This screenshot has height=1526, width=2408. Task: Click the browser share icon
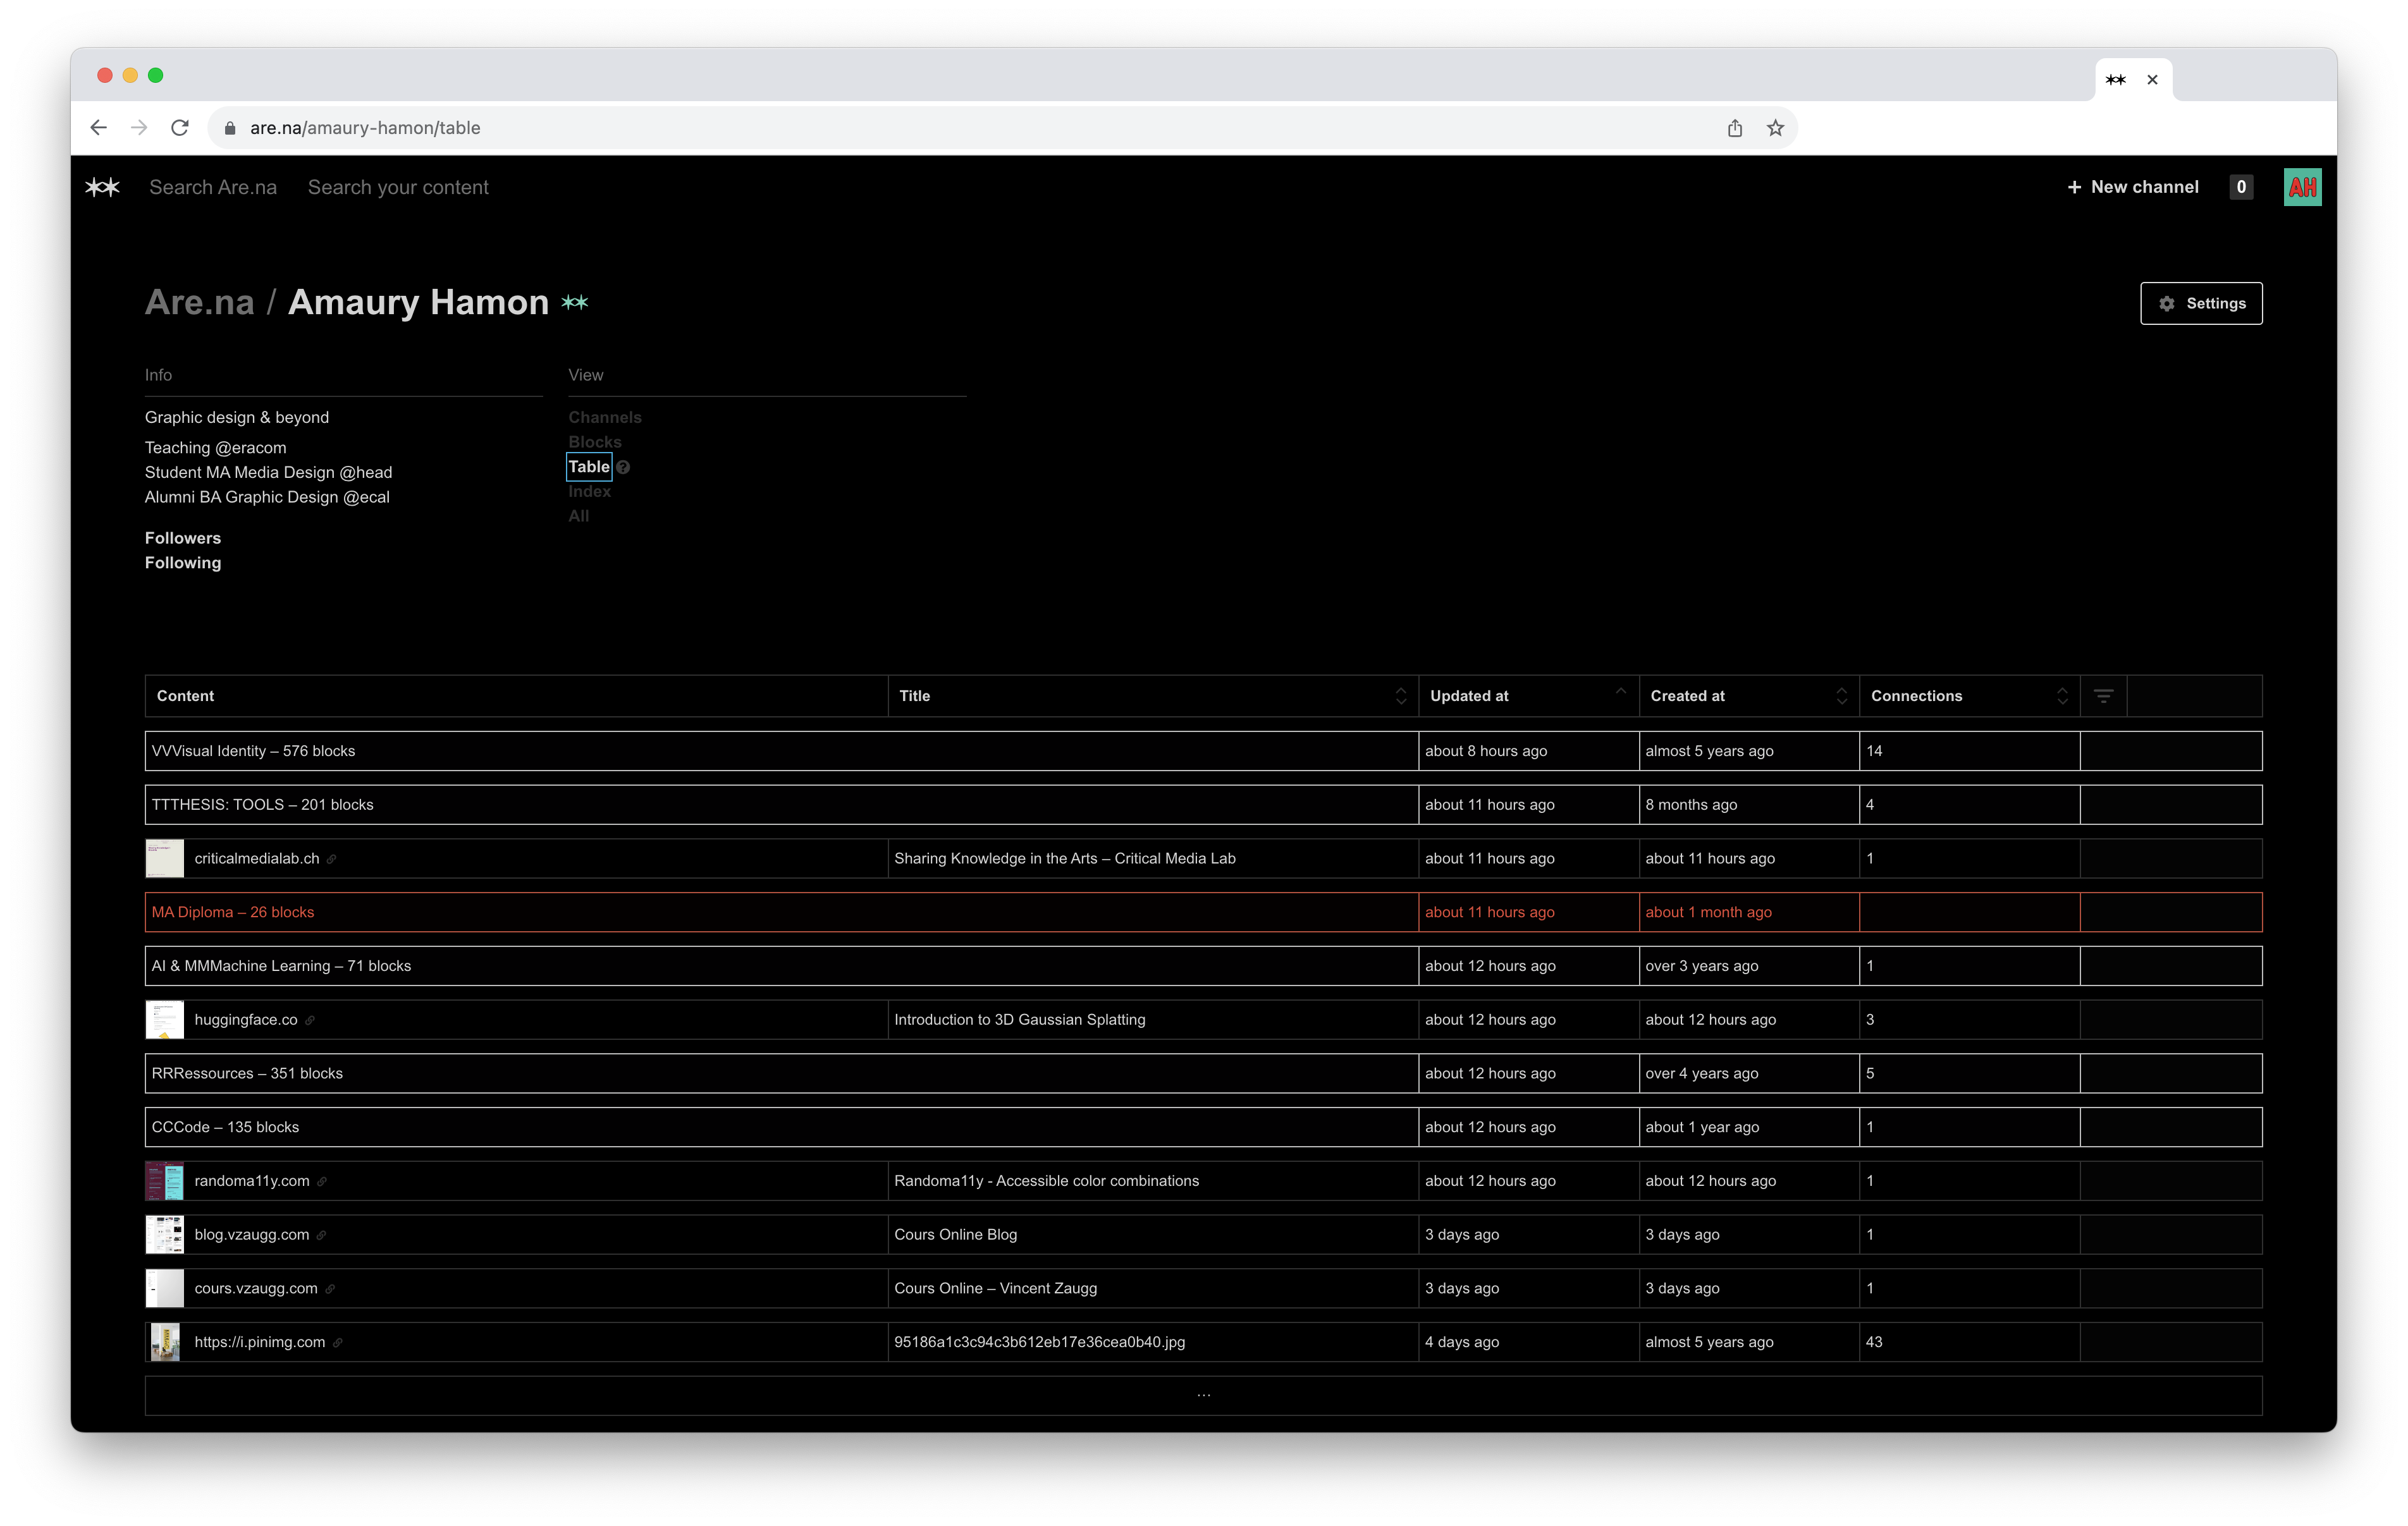tap(1735, 128)
